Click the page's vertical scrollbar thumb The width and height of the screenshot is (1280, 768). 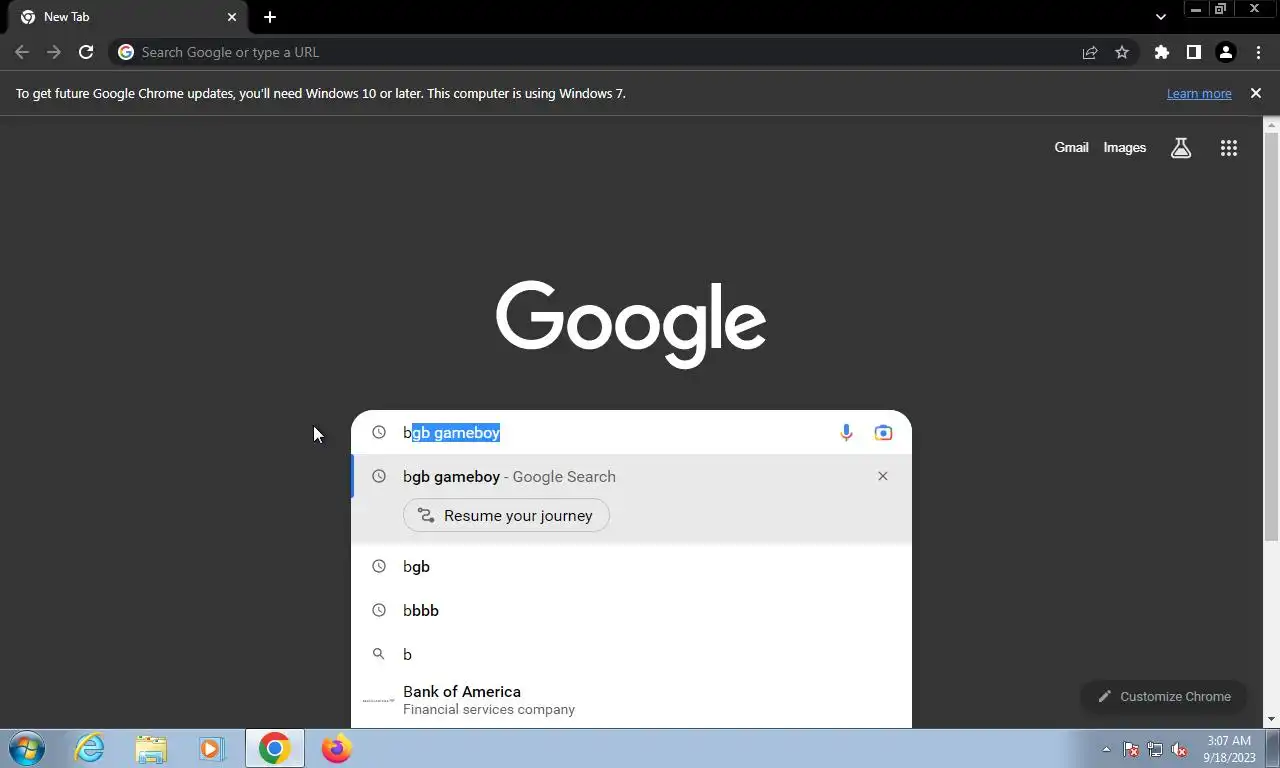(x=1271, y=337)
